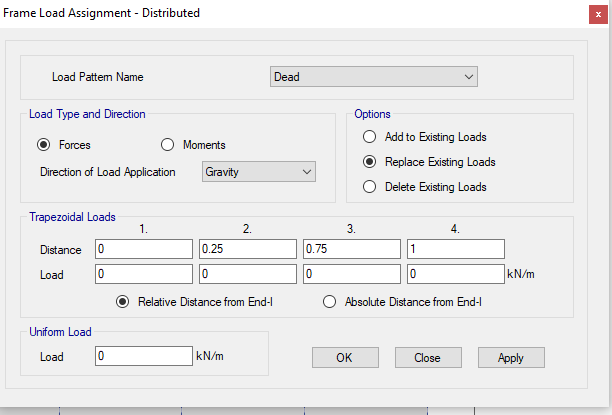612x415 pixels.
Task: Expand the Direction of Load Application dropdown
Action: [x=259, y=172]
